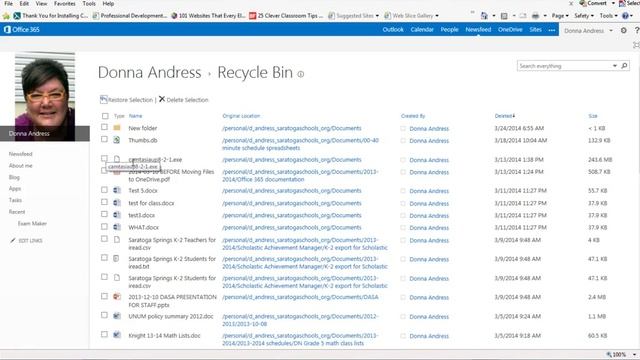
Task: Open the settings gear icon
Action: pos(623,30)
